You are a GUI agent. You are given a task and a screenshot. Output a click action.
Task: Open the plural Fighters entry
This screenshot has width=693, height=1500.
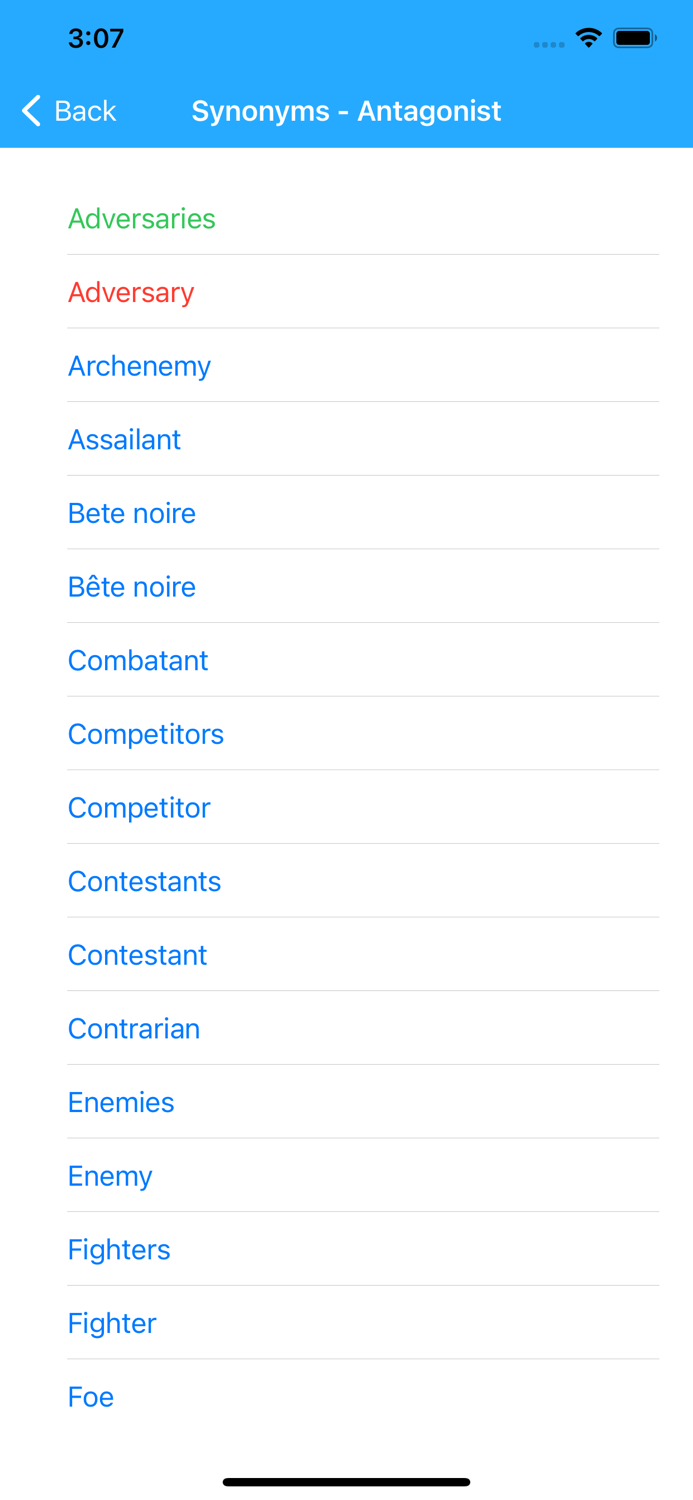coord(119,1250)
